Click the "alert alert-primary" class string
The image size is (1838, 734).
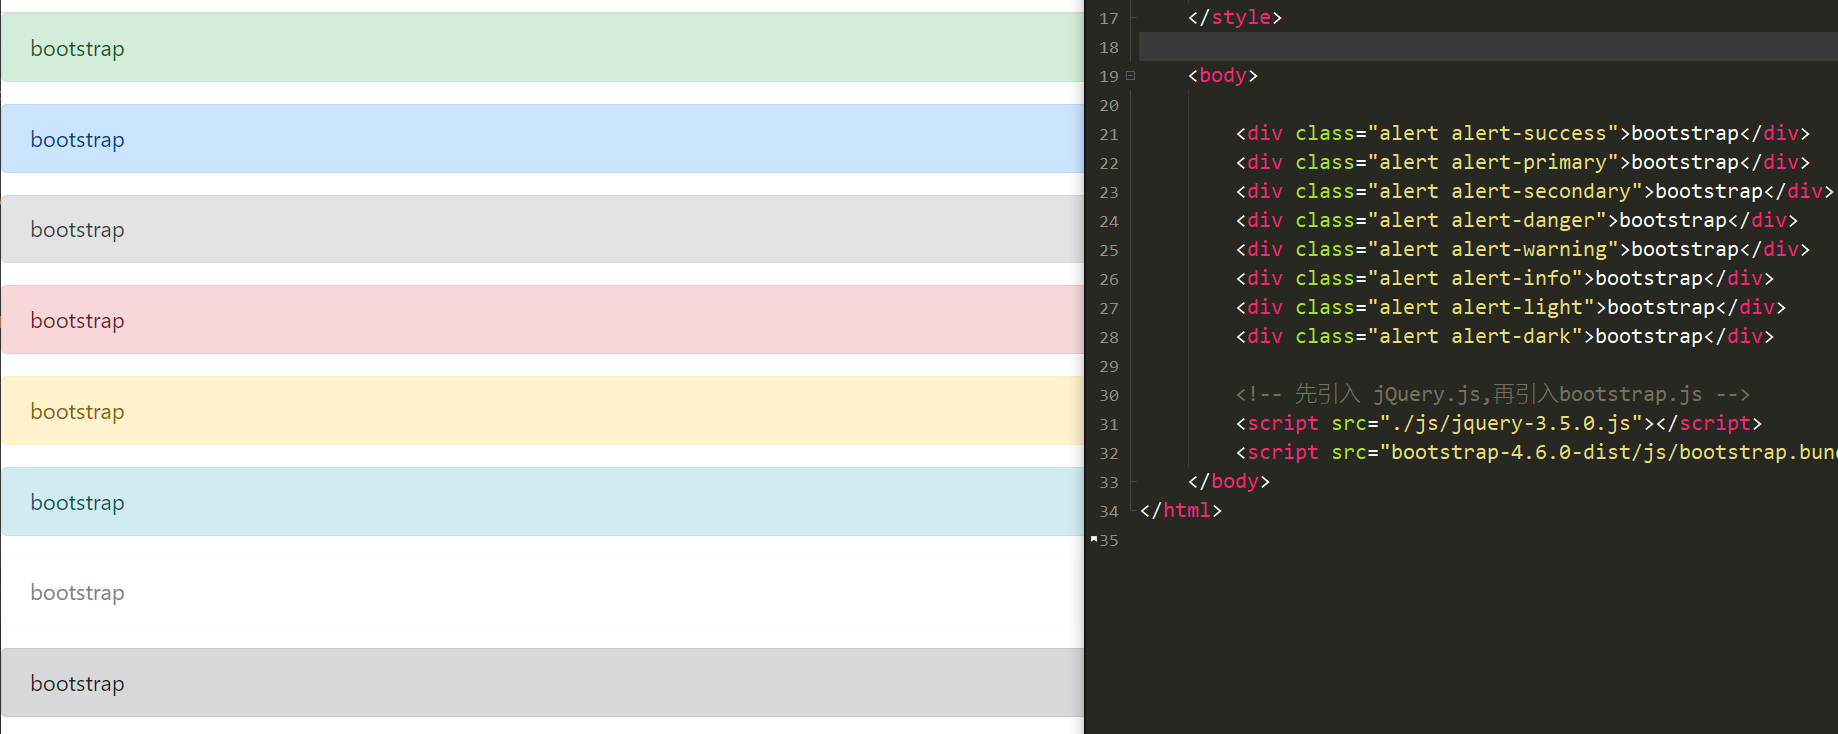pos(1494,162)
